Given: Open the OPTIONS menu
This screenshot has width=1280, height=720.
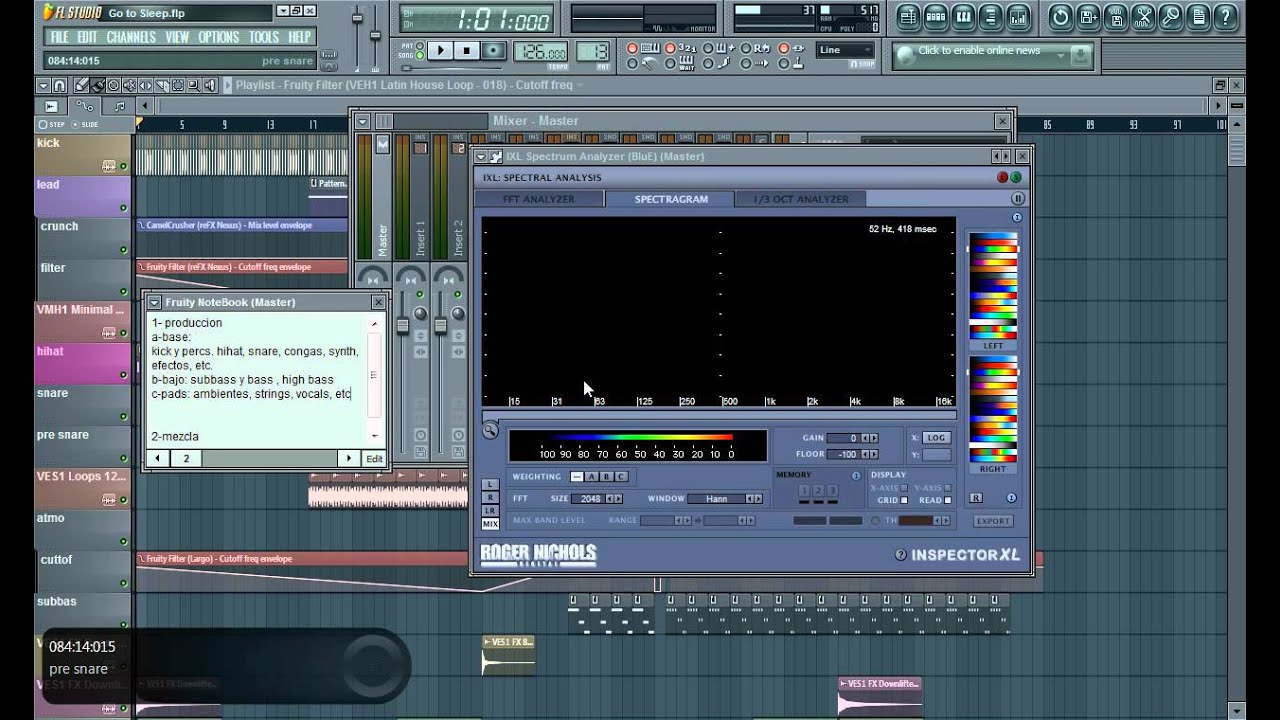Looking at the screenshot, I should (218, 37).
